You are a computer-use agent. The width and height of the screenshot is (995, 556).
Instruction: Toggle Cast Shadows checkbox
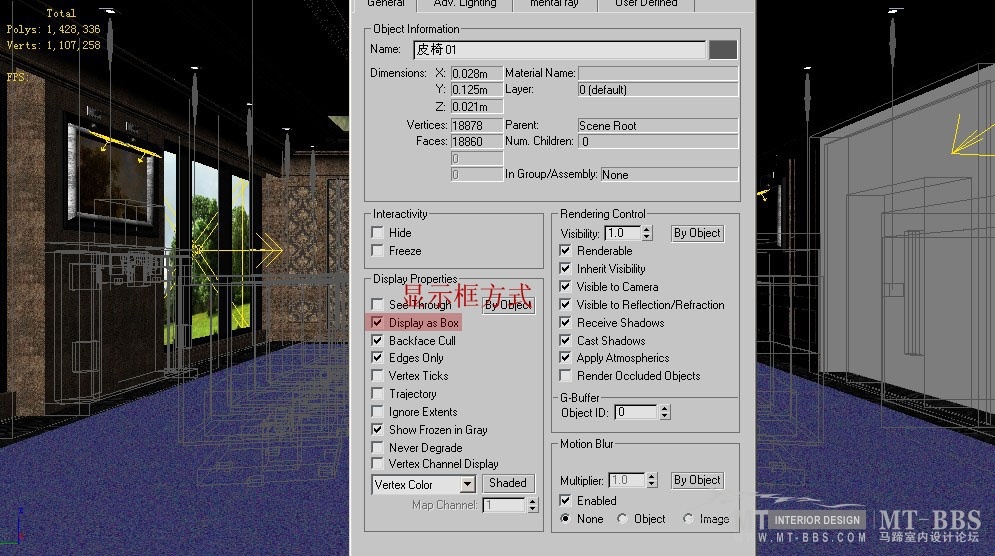tap(566, 341)
